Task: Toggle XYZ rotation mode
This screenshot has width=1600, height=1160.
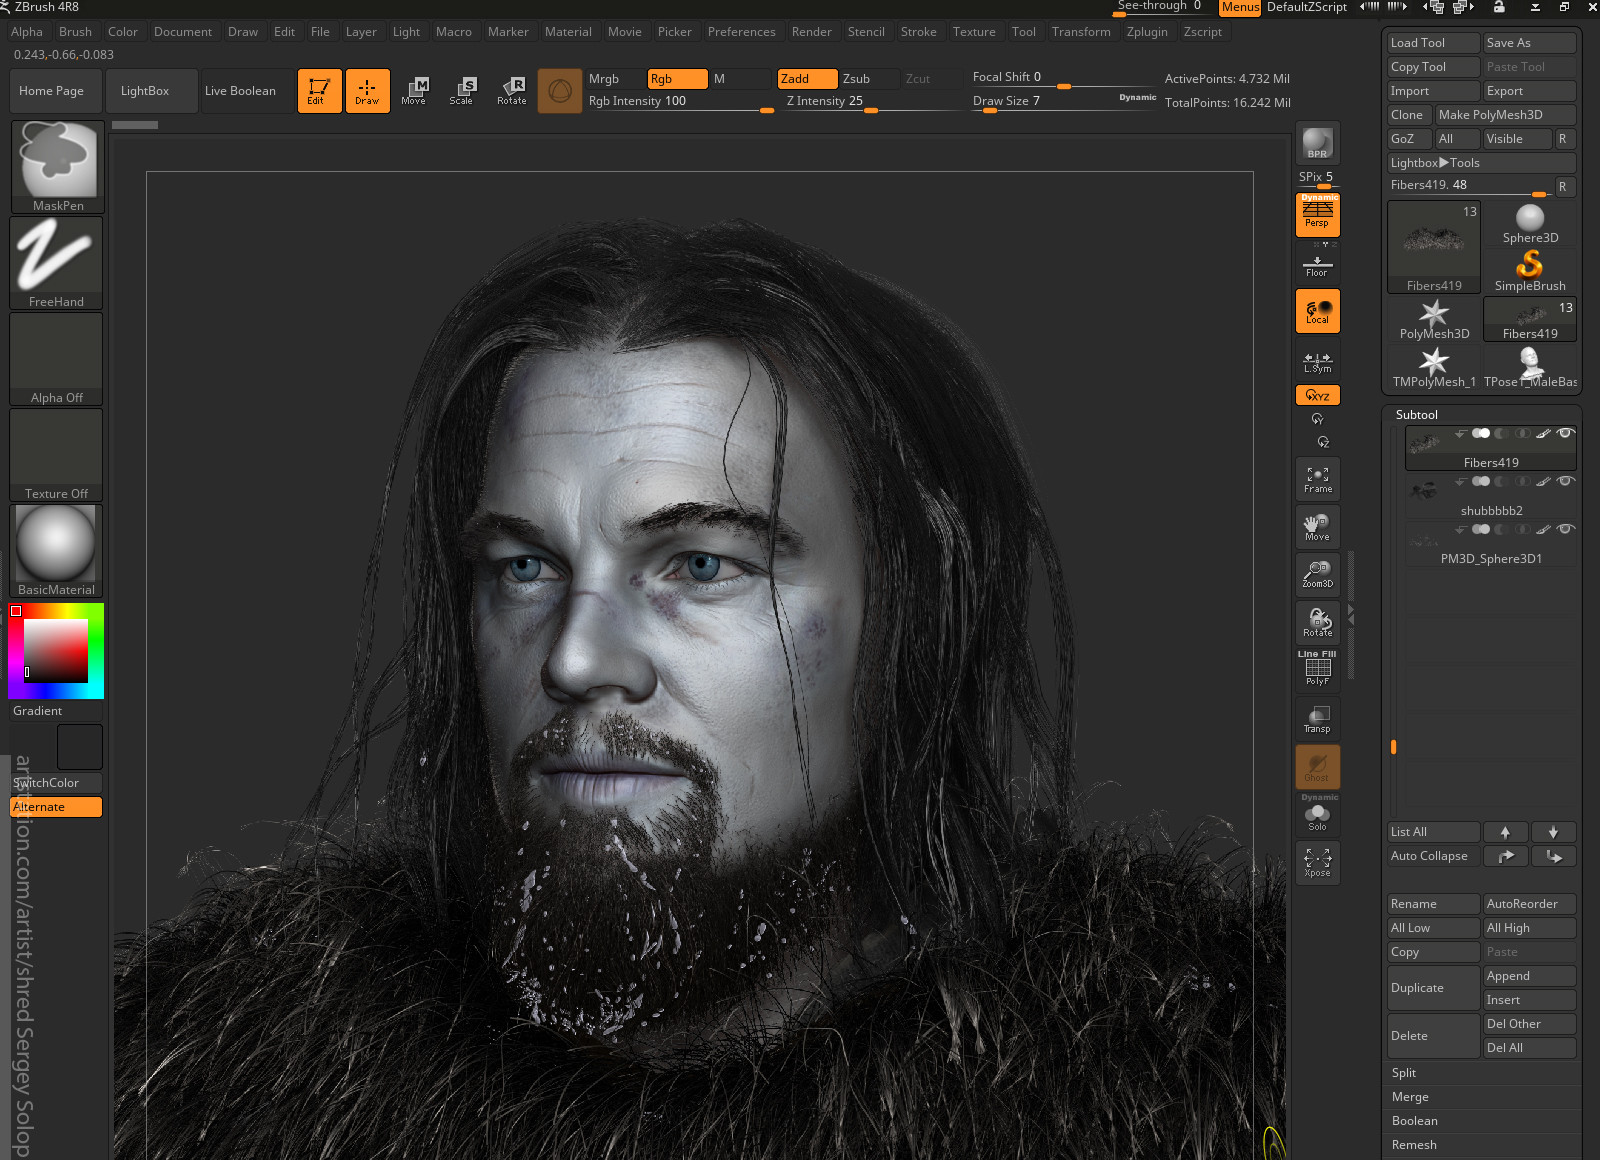Action: coord(1318,395)
